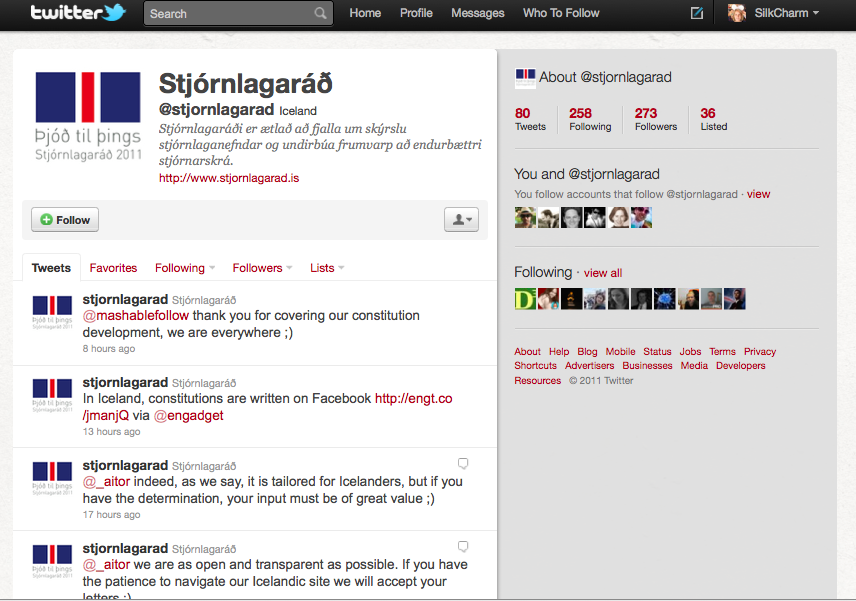Click stjornlagarad username on the mashablefollow tweet
The image size is (856, 601).
(125, 299)
